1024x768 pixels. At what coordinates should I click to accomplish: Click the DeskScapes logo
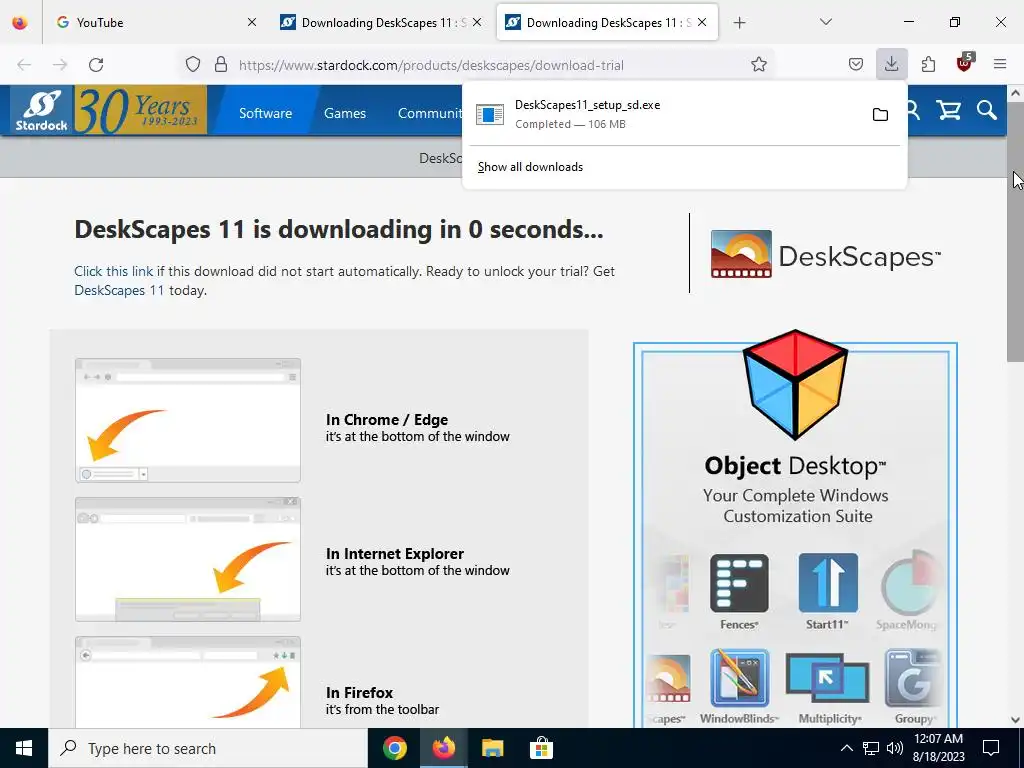coord(825,255)
